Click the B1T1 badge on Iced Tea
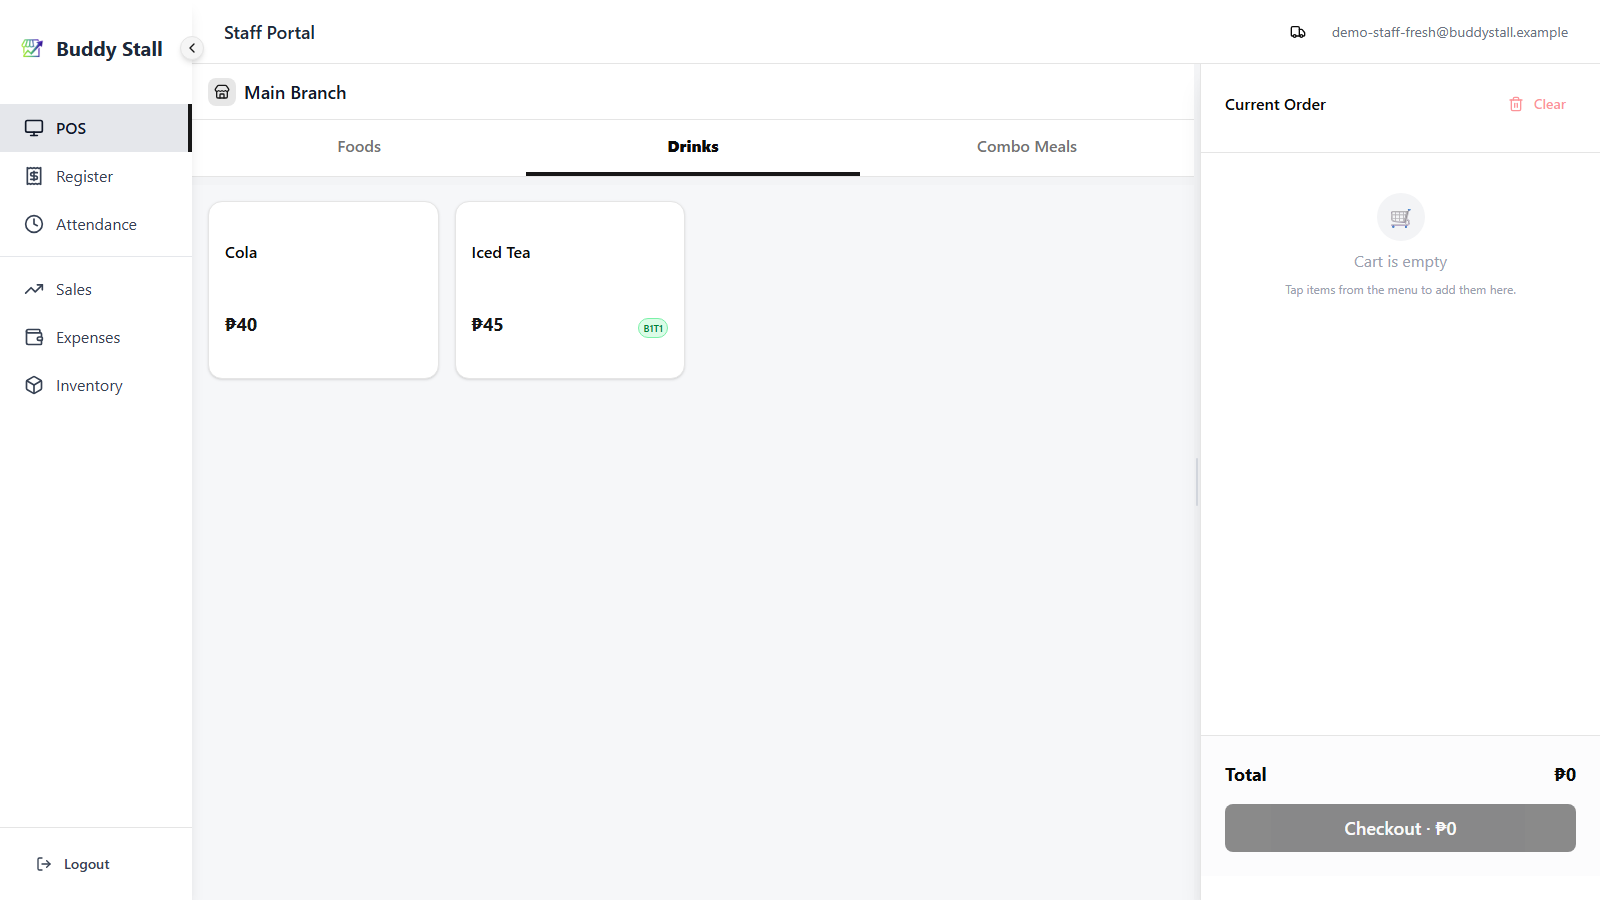This screenshot has height=900, width=1600. coord(653,328)
